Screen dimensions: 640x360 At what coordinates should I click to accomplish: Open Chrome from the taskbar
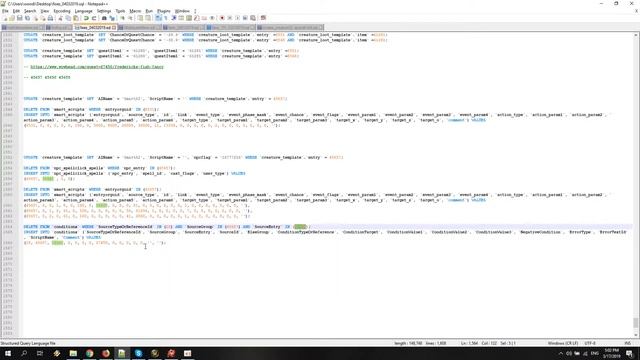pos(89,353)
